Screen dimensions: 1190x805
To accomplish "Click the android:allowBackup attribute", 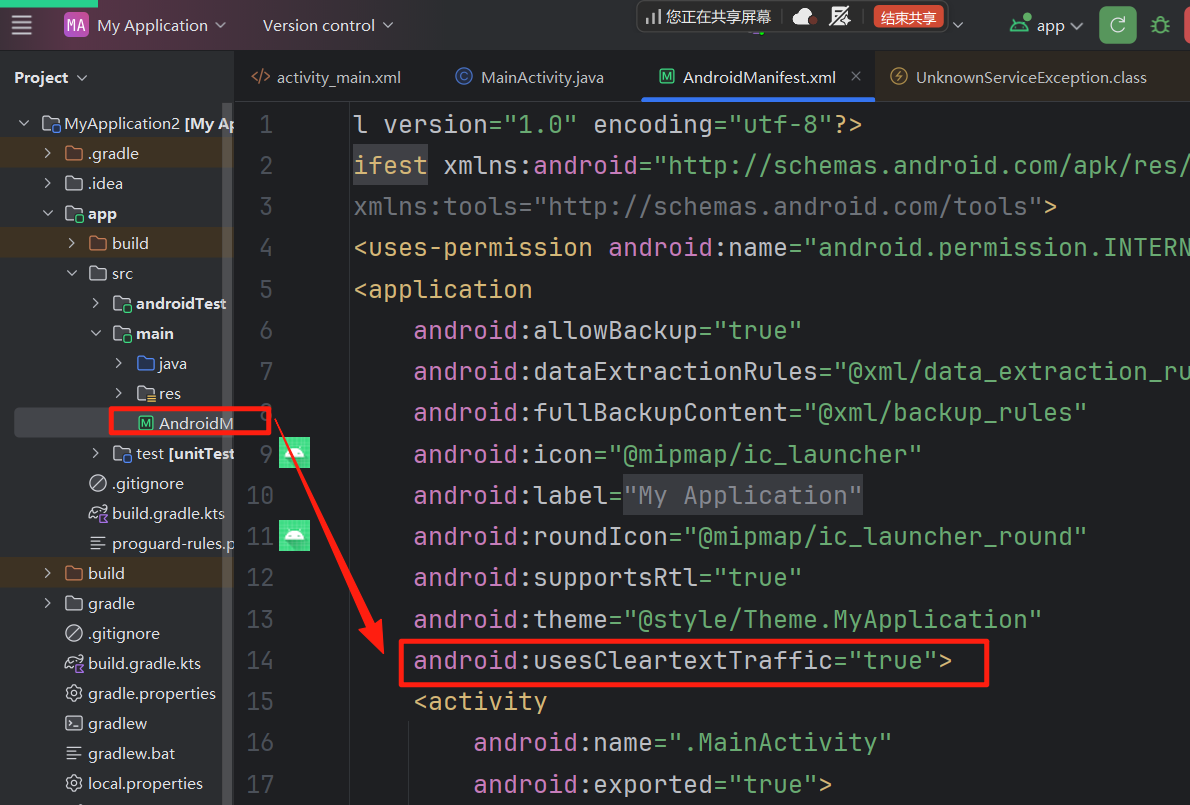I will (x=556, y=330).
